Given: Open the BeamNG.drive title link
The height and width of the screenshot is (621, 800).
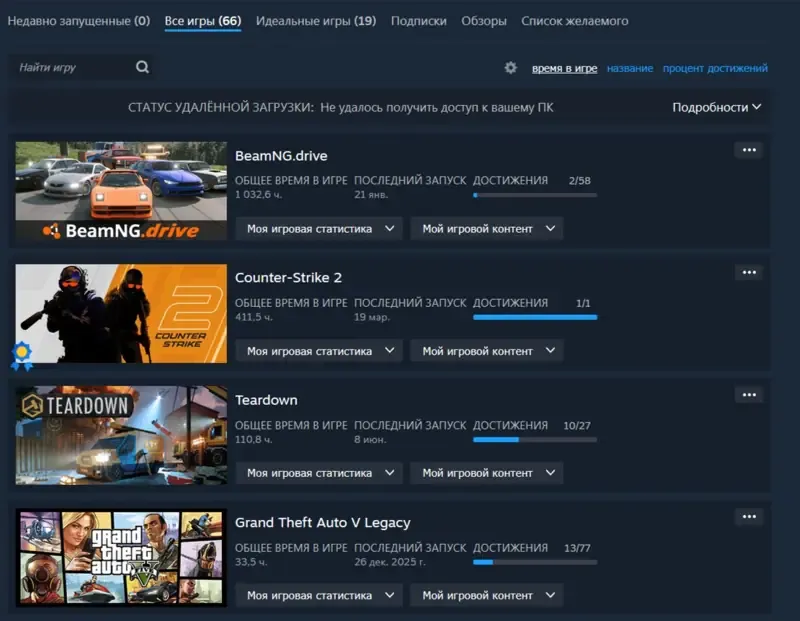Looking at the screenshot, I should click(x=281, y=156).
